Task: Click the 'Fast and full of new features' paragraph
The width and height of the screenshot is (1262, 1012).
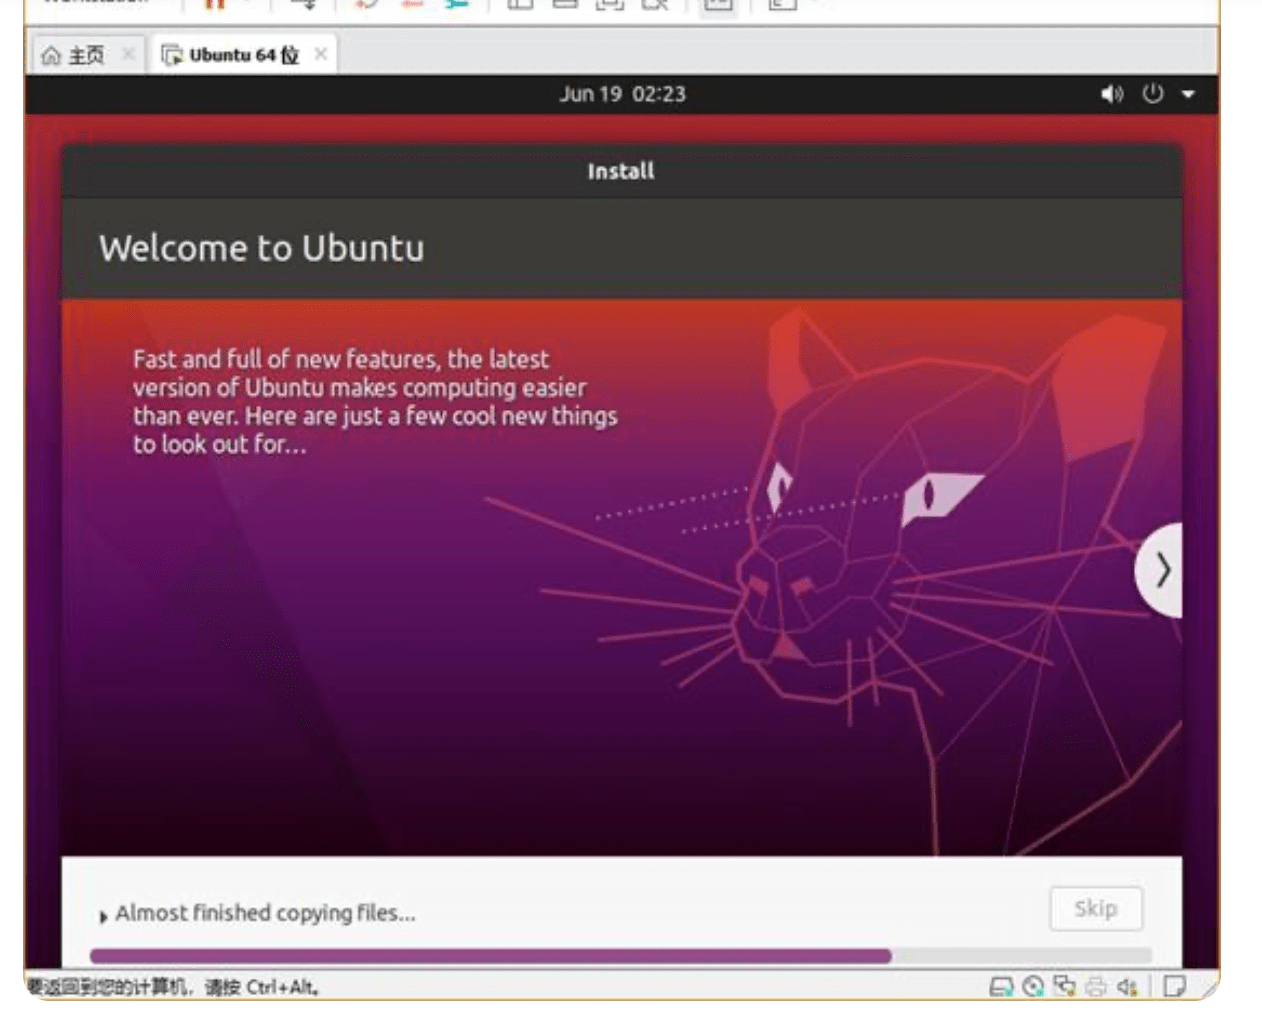Action: click(375, 401)
